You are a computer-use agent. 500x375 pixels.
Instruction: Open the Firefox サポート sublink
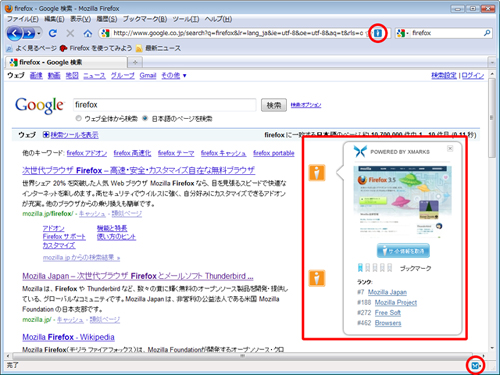[64, 237]
